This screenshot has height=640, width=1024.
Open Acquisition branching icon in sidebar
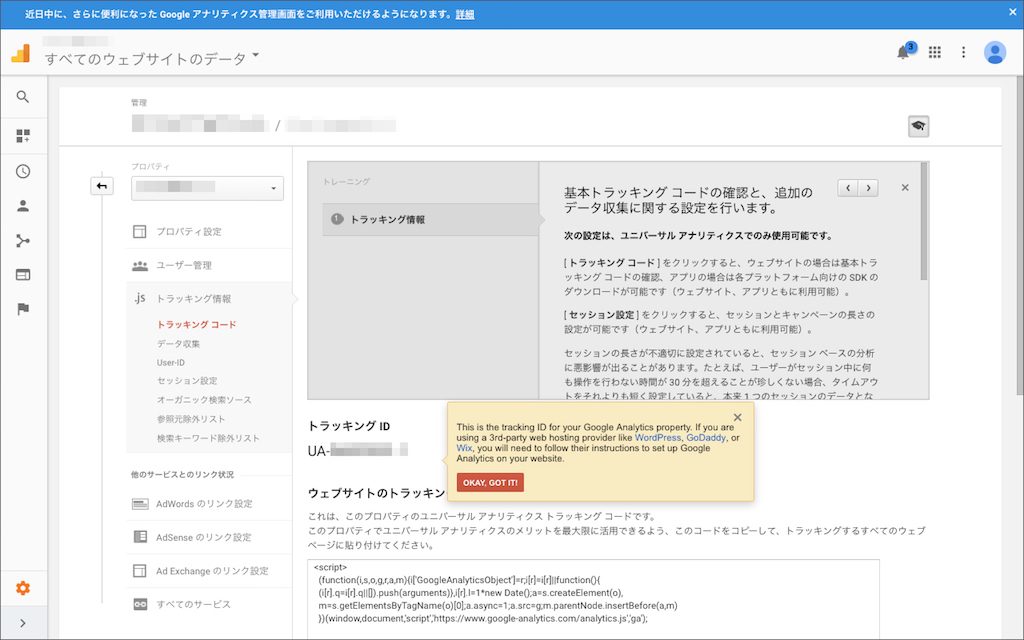(x=23, y=241)
